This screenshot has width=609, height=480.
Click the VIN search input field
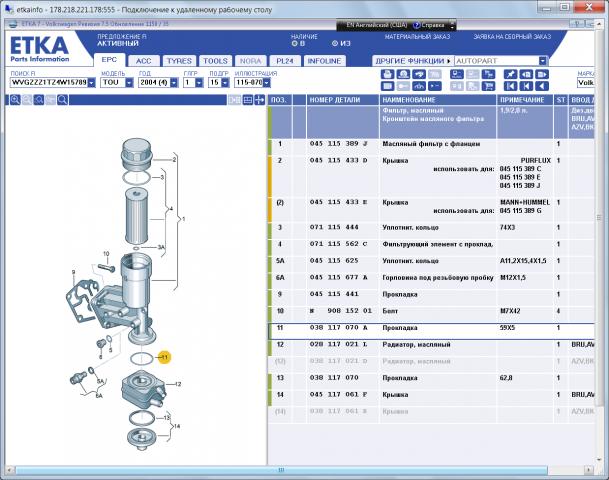49,82
